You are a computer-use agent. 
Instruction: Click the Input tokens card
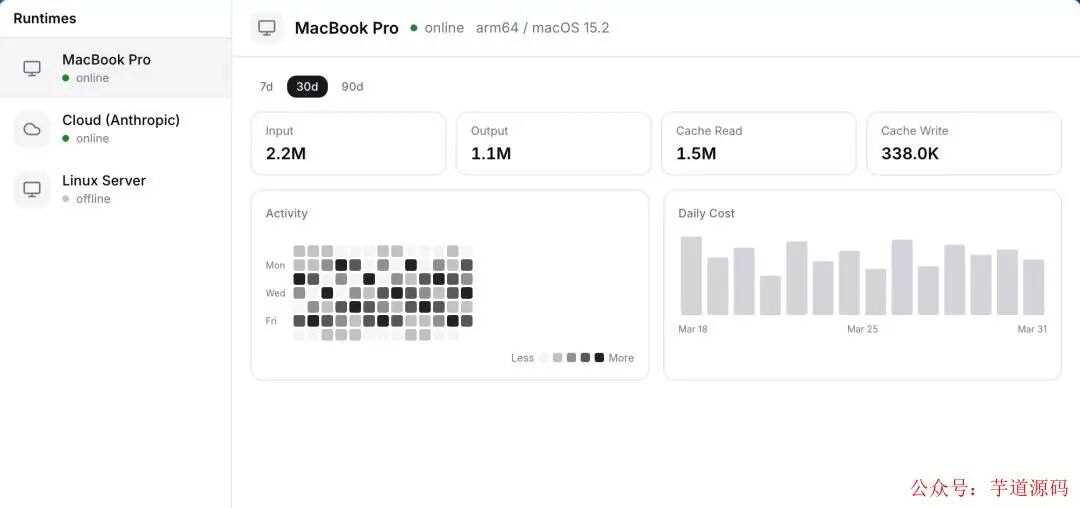(x=349, y=143)
